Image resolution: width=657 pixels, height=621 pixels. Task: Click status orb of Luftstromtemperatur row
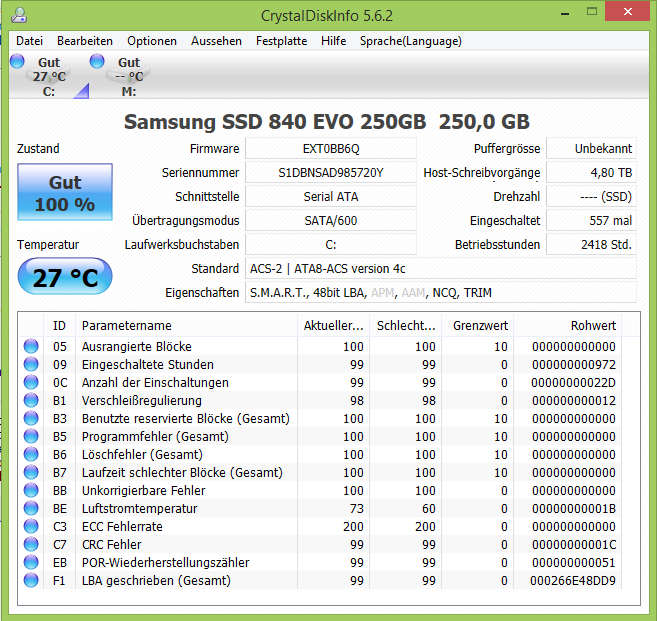point(31,508)
